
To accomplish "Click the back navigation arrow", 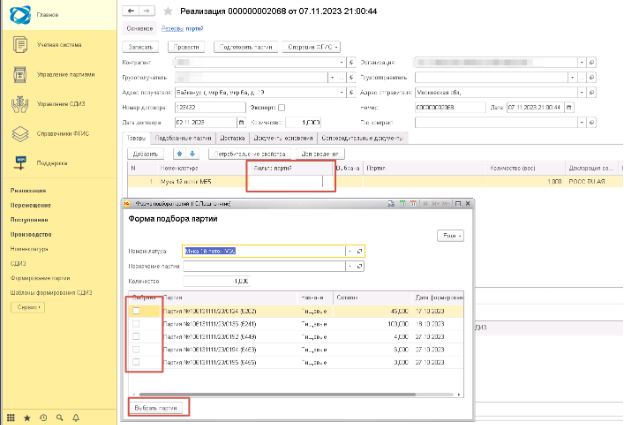I will (130, 10).
